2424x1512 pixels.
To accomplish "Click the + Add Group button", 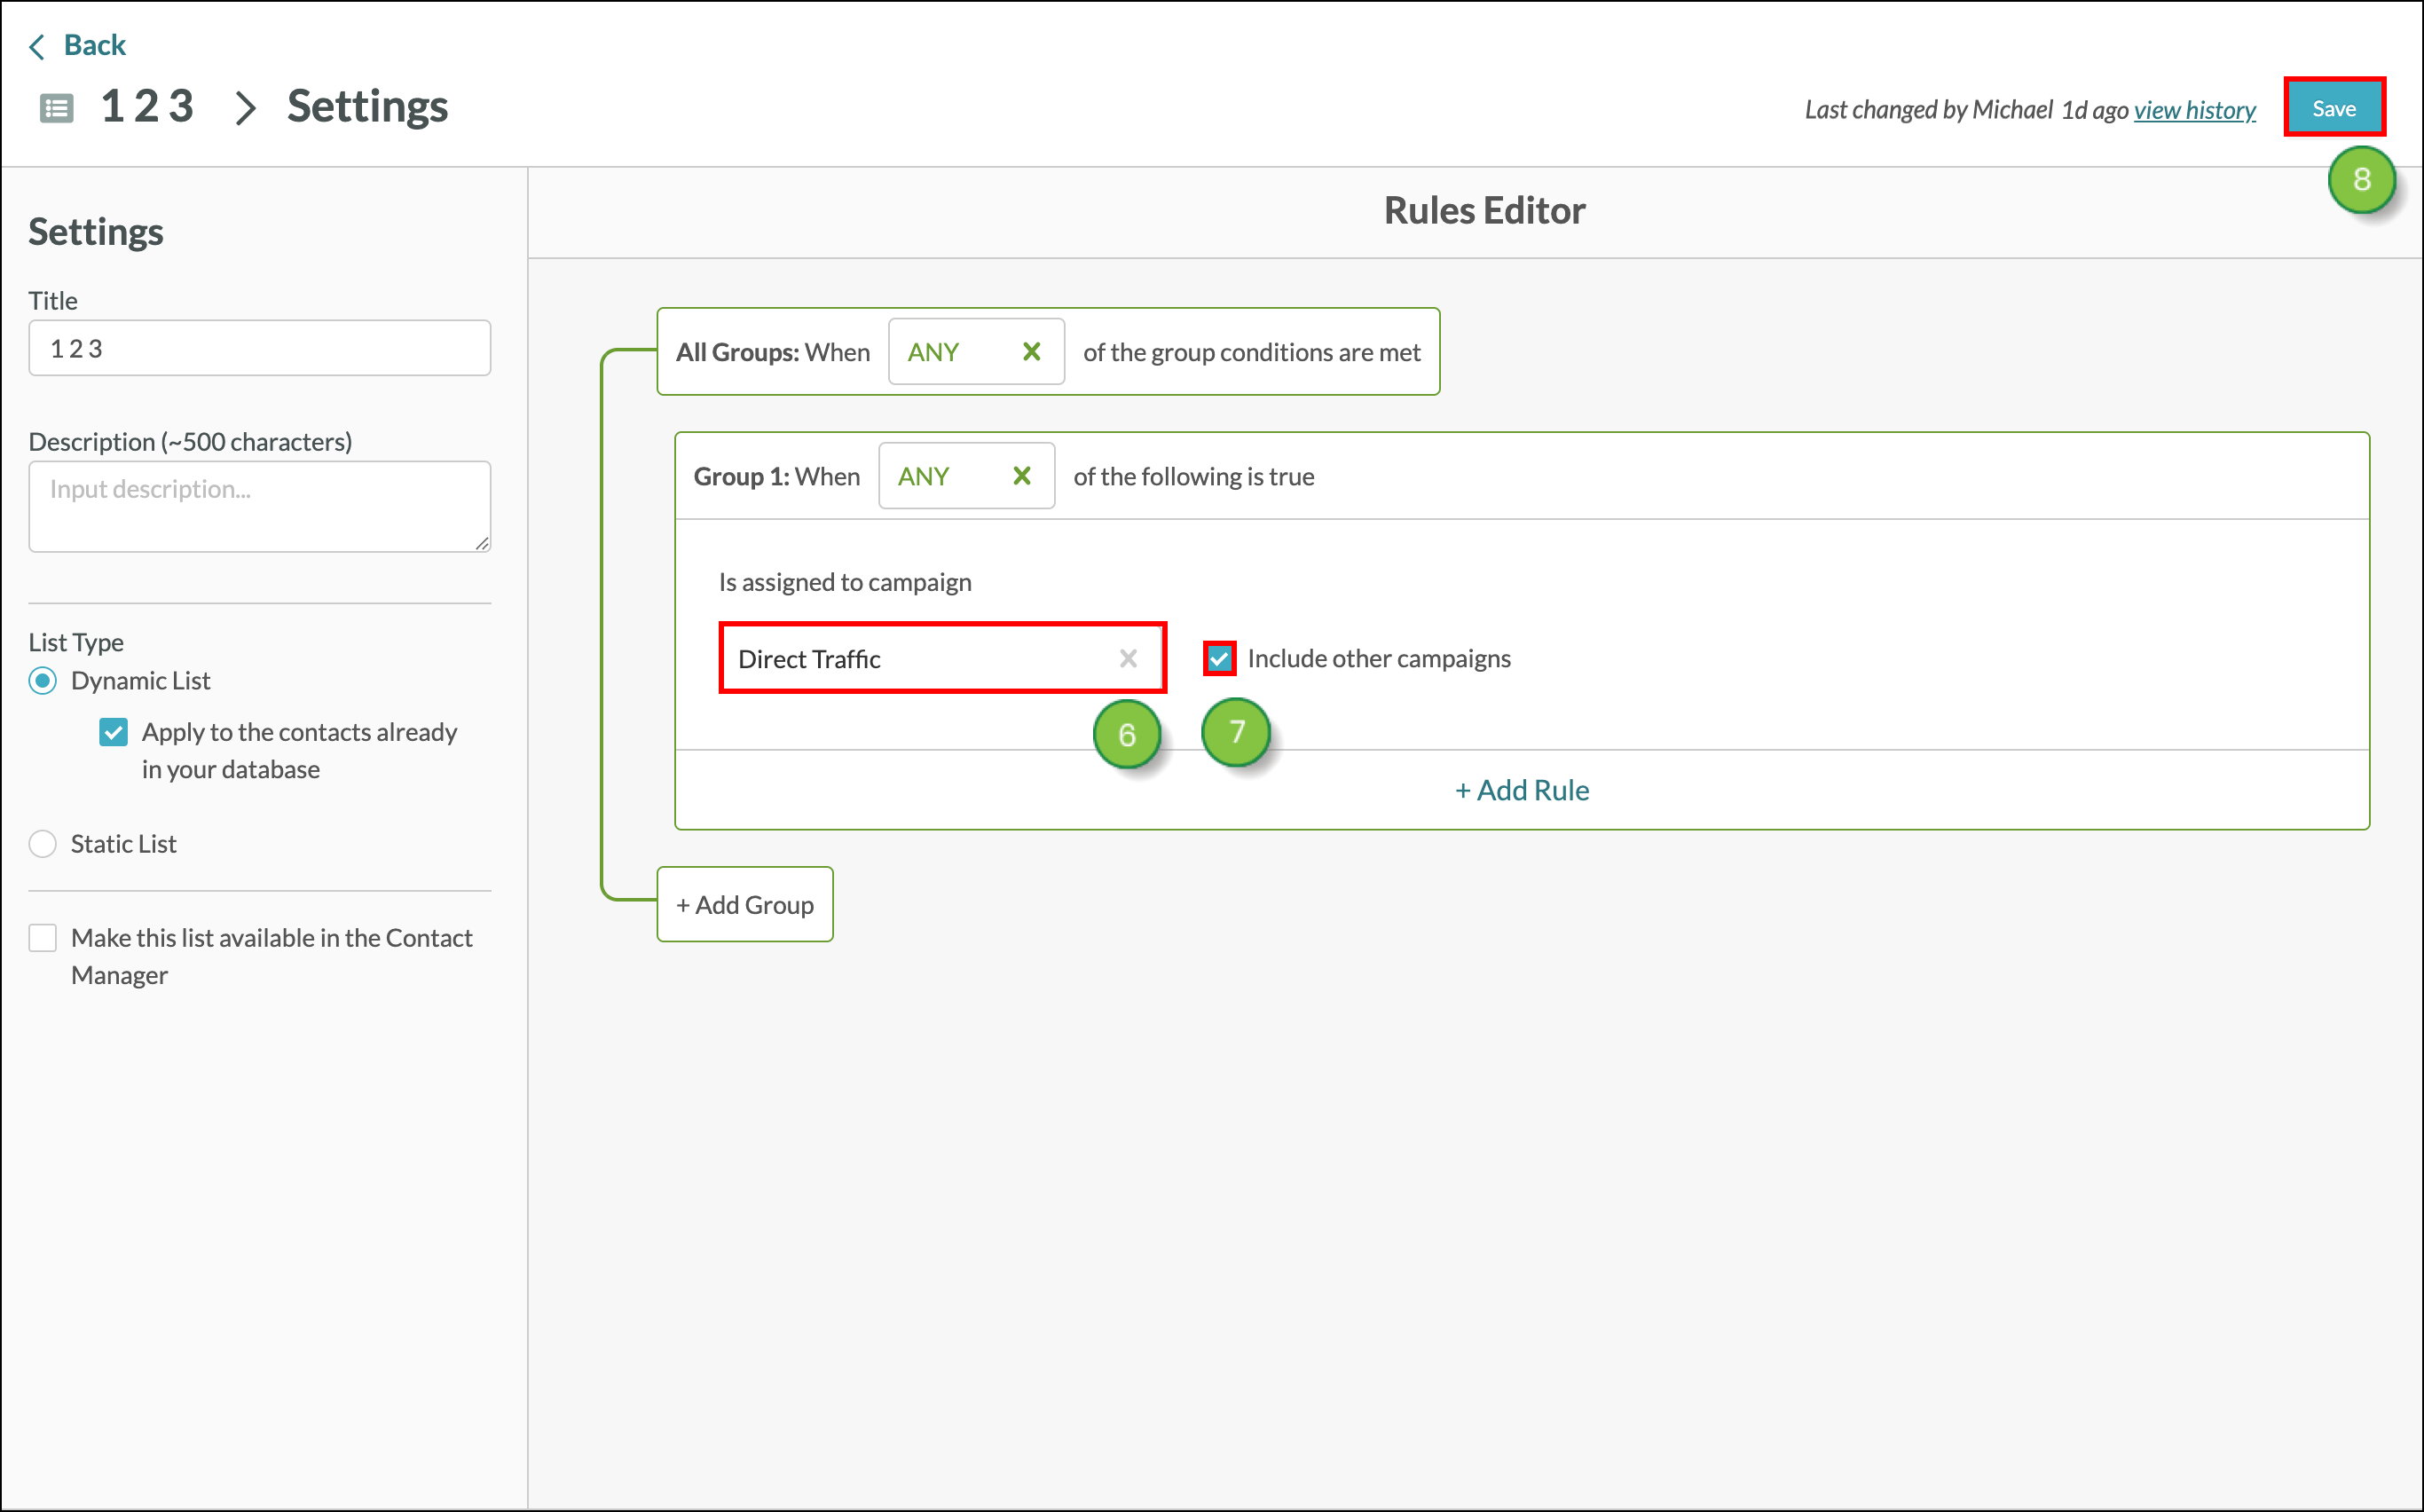I will click(745, 904).
